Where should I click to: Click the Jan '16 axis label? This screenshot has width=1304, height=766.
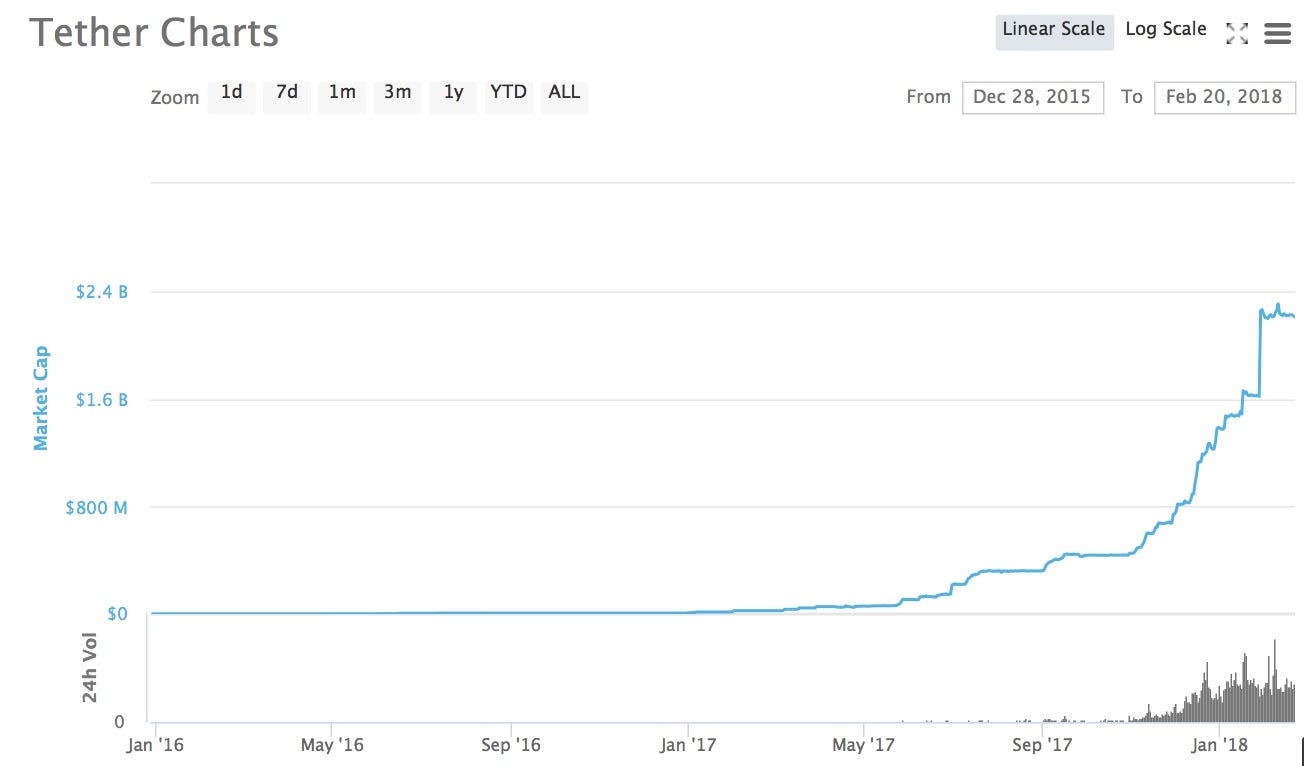pos(155,745)
